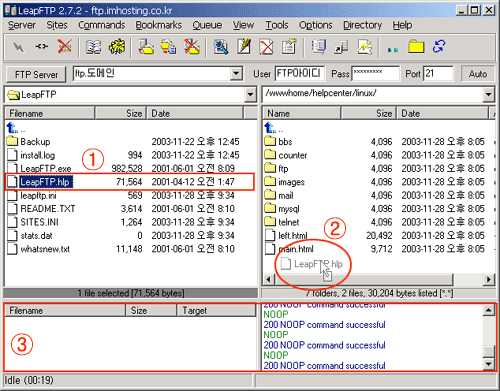Click the FTP Server button
500x391 pixels.
pos(36,74)
